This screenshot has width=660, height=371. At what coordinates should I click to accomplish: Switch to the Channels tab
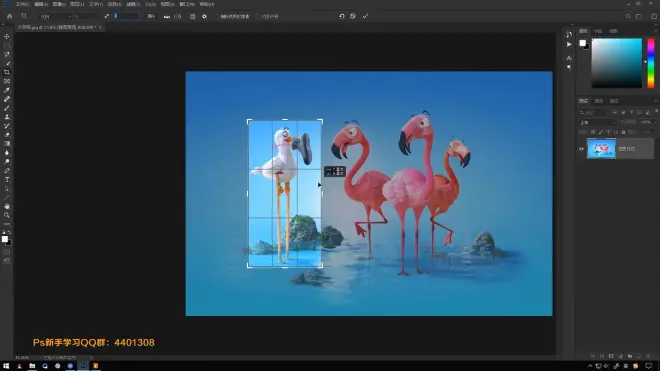[599, 101]
